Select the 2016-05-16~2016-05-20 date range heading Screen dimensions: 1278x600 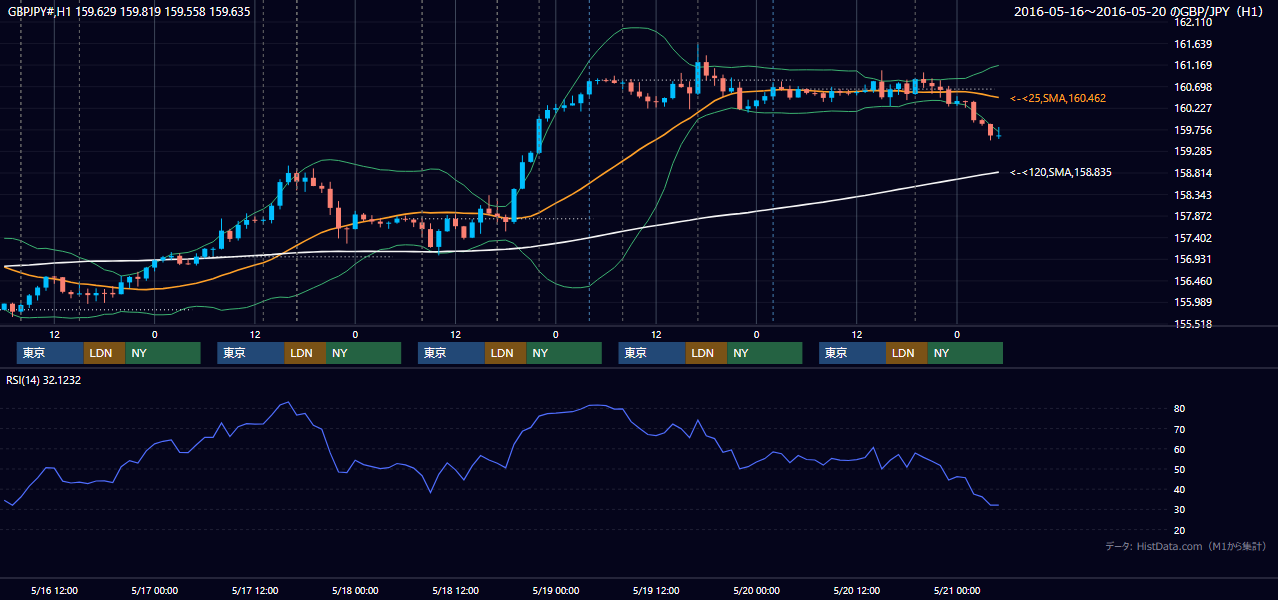click(1138, 12)
